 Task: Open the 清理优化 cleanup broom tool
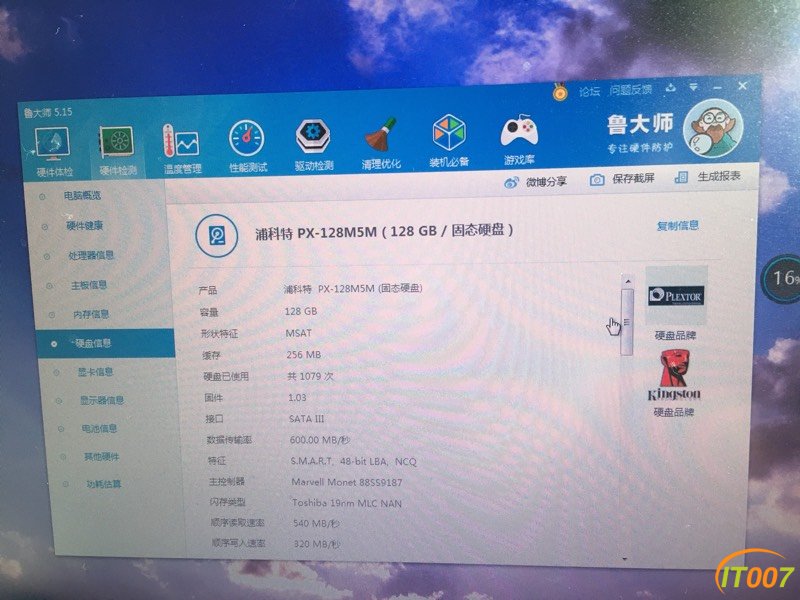pos(381,143)
